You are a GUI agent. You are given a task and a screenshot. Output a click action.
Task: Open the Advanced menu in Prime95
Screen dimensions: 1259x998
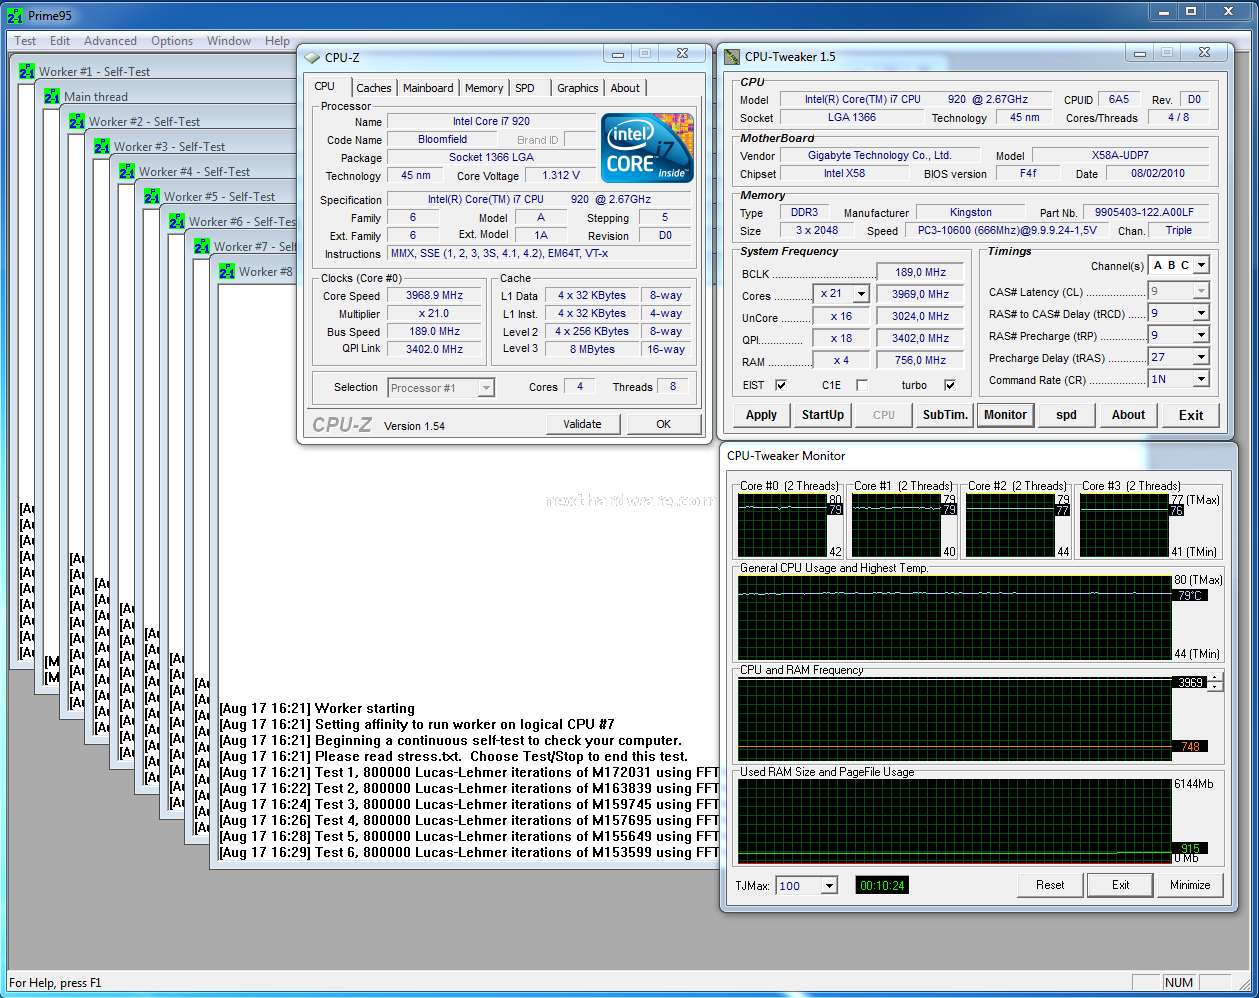point(110,41)
